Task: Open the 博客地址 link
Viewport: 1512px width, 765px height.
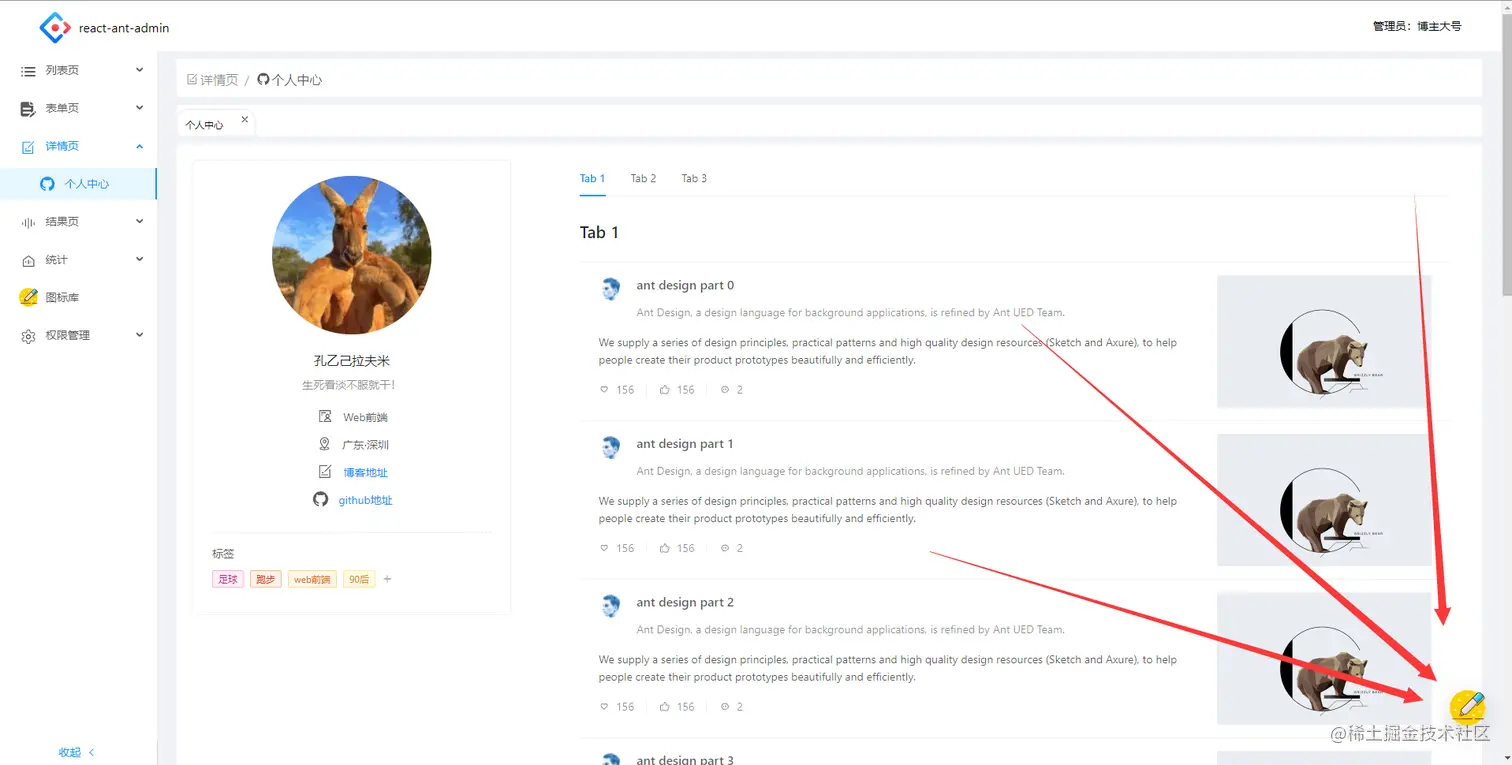Action: pos(365,473)
